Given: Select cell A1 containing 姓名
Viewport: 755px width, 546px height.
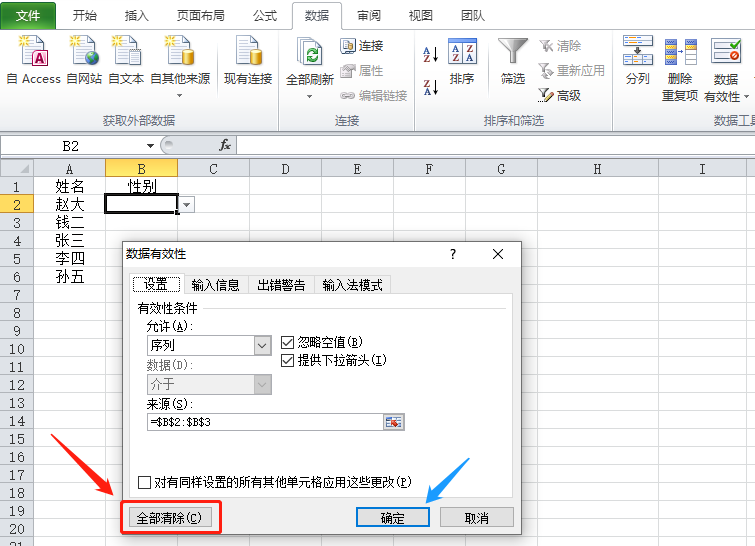Looking at the screenshot, I should pos(69,186).
